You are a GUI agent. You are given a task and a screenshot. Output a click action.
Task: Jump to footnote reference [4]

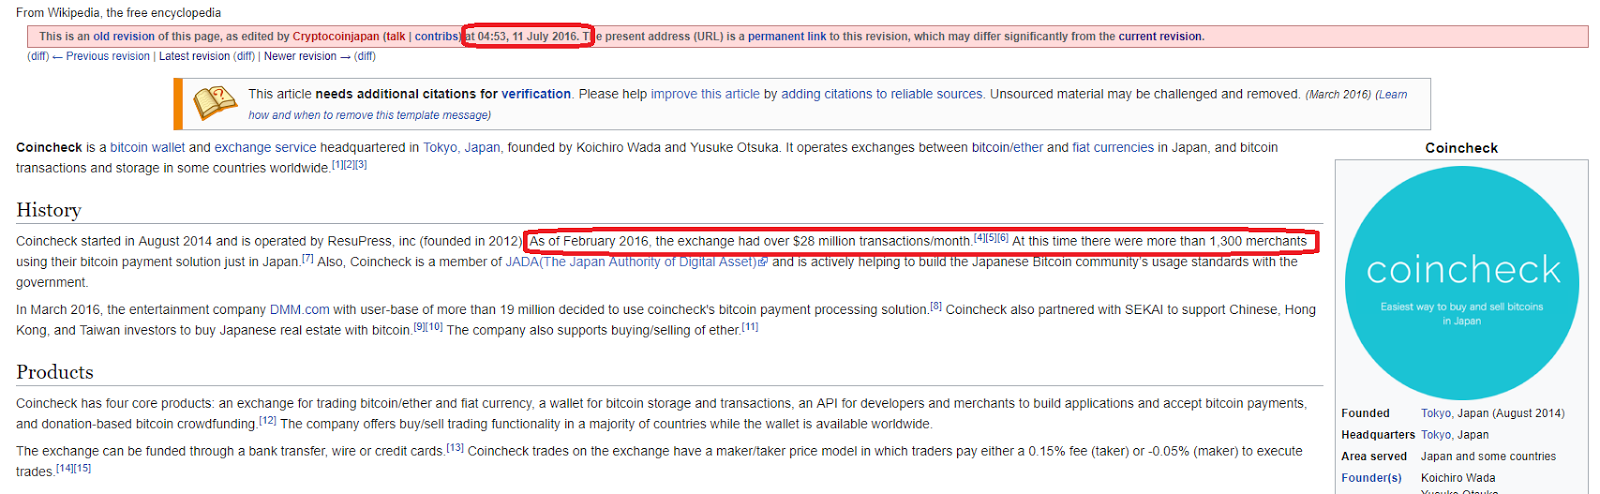click(x=980, y=238)
